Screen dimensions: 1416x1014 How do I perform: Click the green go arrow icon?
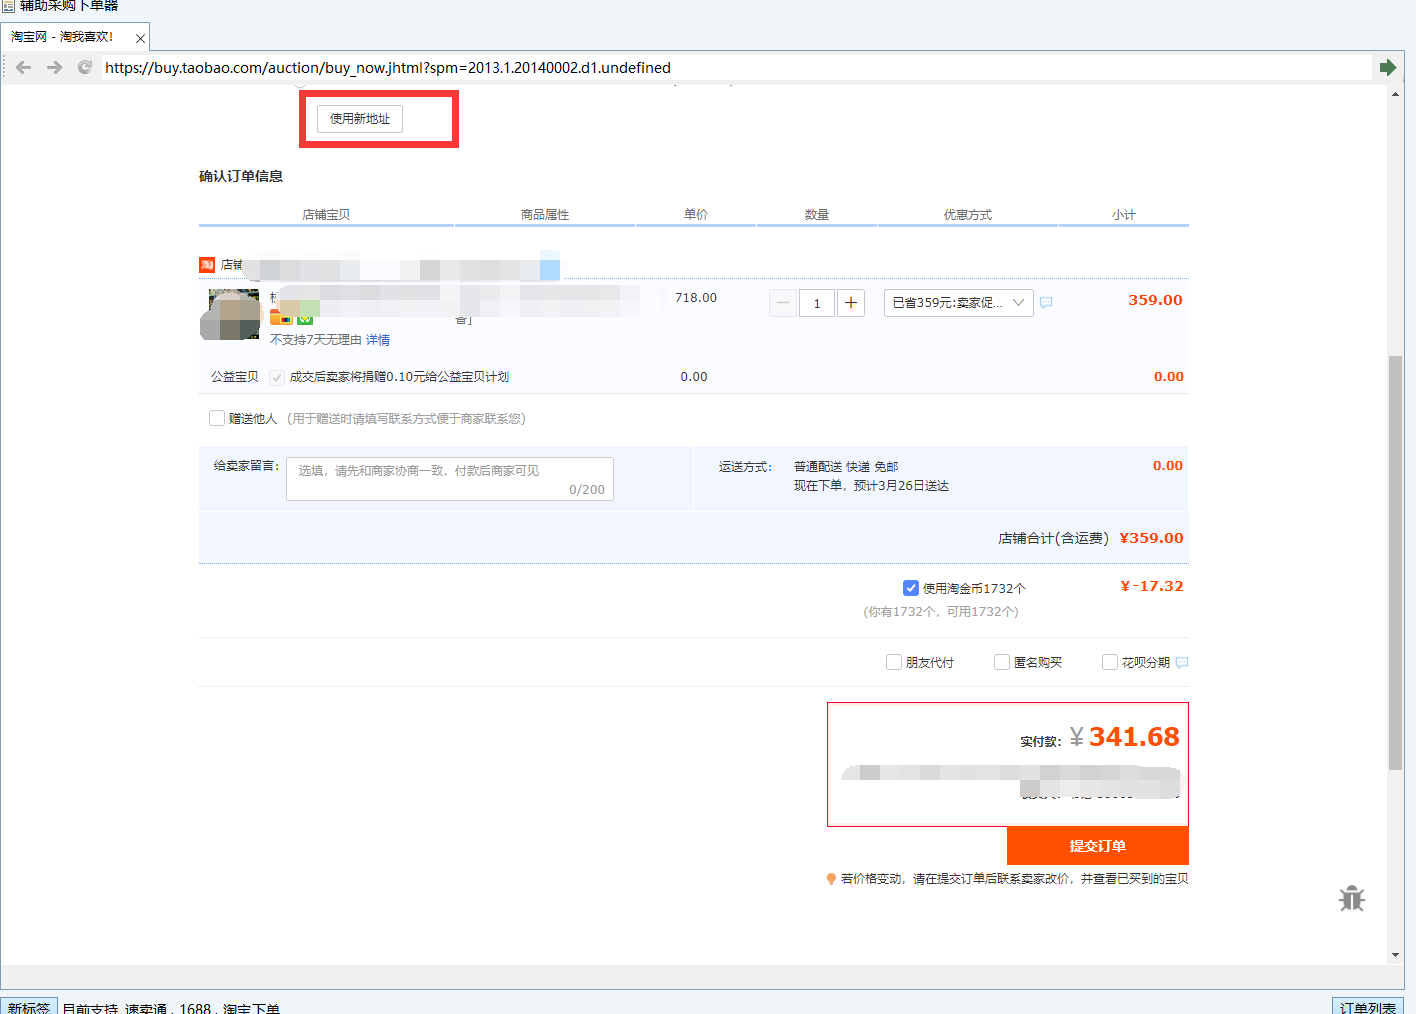[x=1388, y=67]
